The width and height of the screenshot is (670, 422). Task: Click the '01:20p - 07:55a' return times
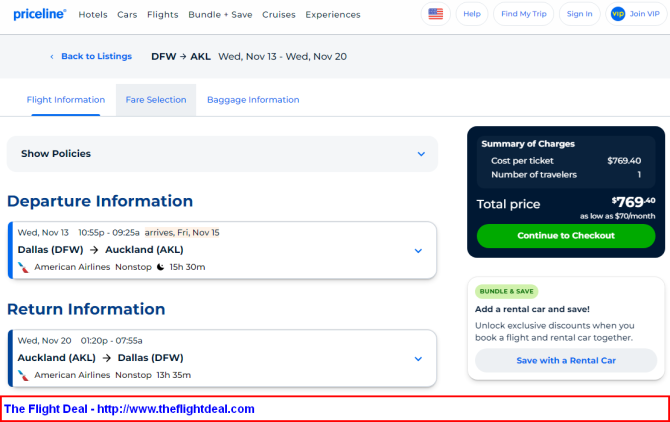pos(112,341)
